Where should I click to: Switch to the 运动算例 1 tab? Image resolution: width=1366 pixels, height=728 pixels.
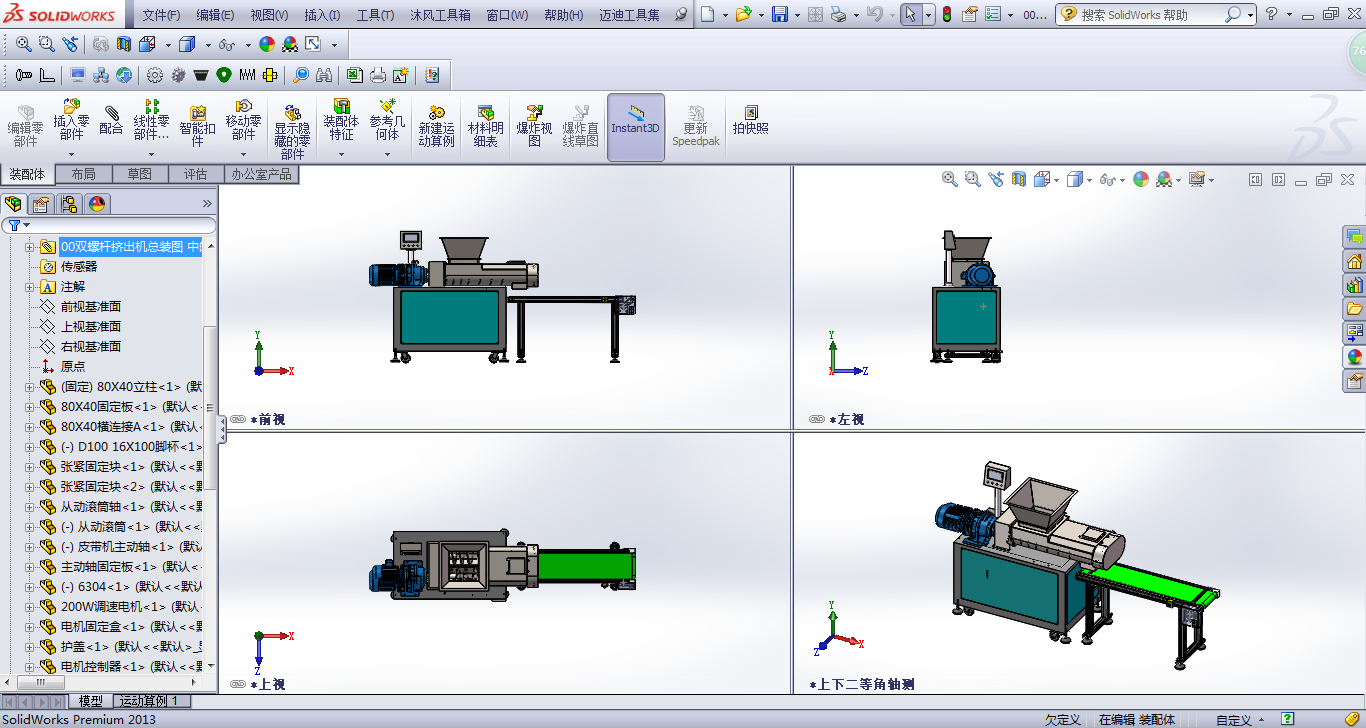149,701
